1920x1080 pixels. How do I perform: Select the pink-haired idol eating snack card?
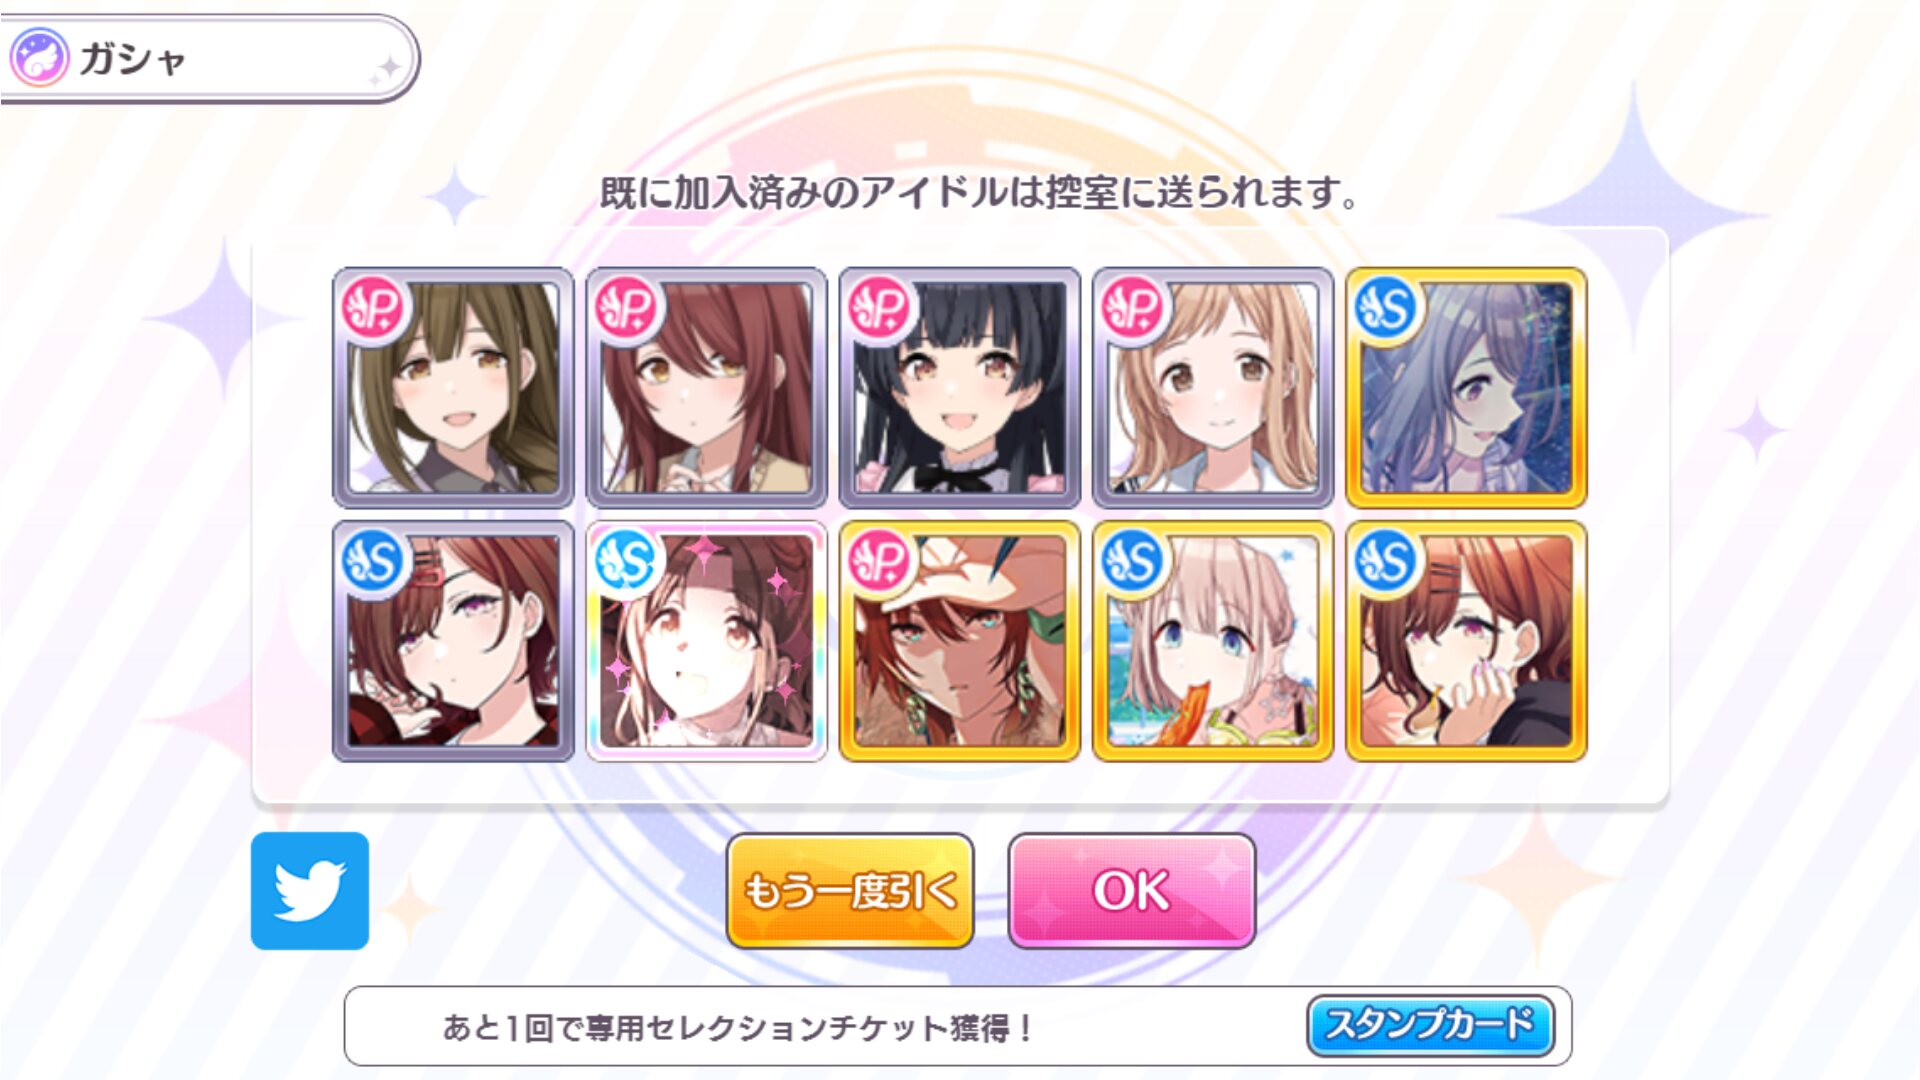point(1212,641)
